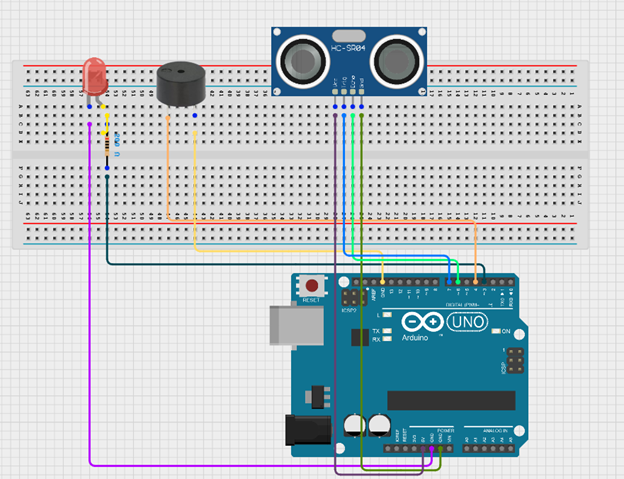Select the orange wire from the buzzer
This screenshot has width=624, height=479.
318,220
